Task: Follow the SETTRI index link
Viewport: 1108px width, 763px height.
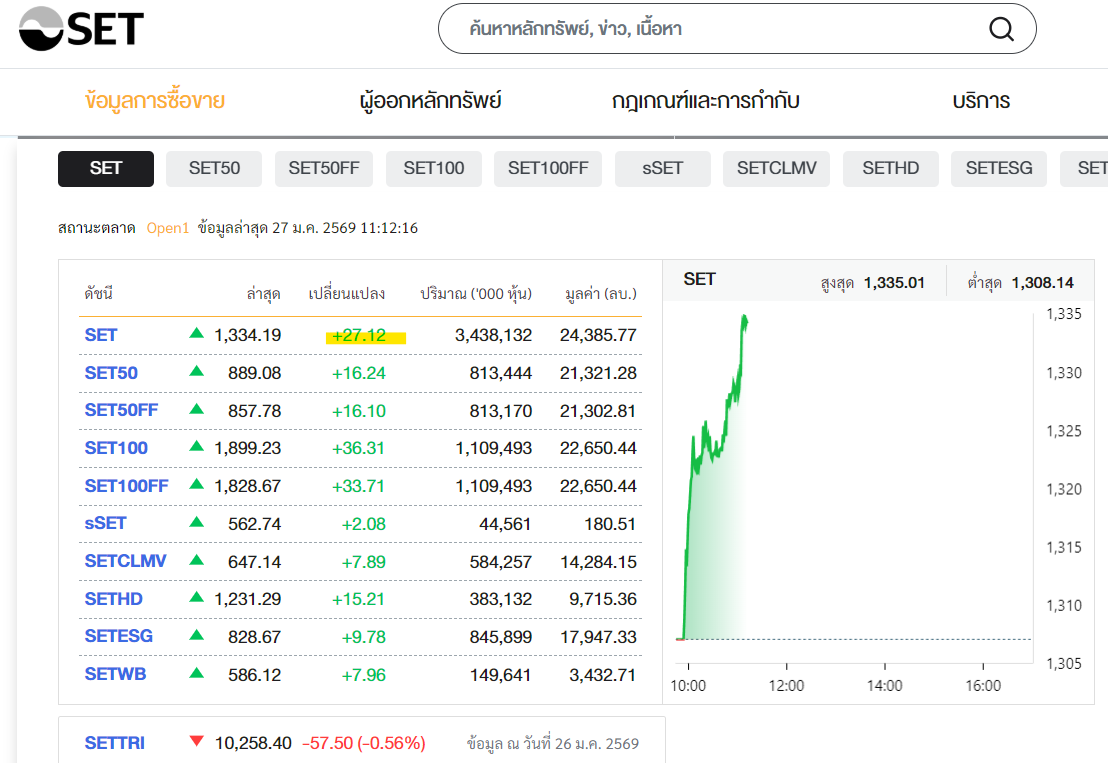Action: point(114,743)
